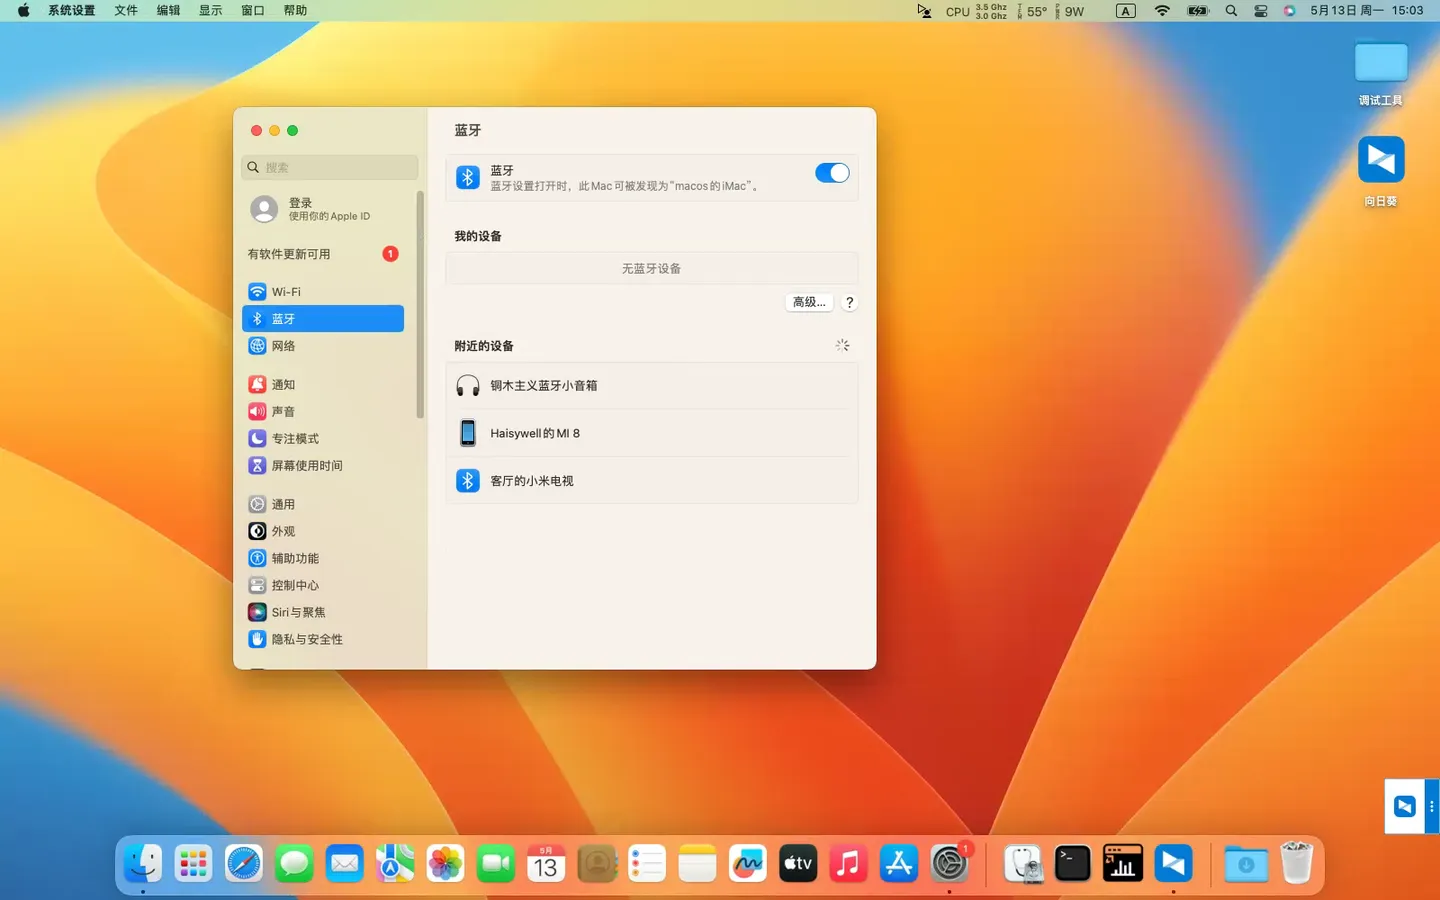This screenshot has height=900, width=1440.
Task: Open 隐私与安全性 settings
Action: tap(306, 638)
